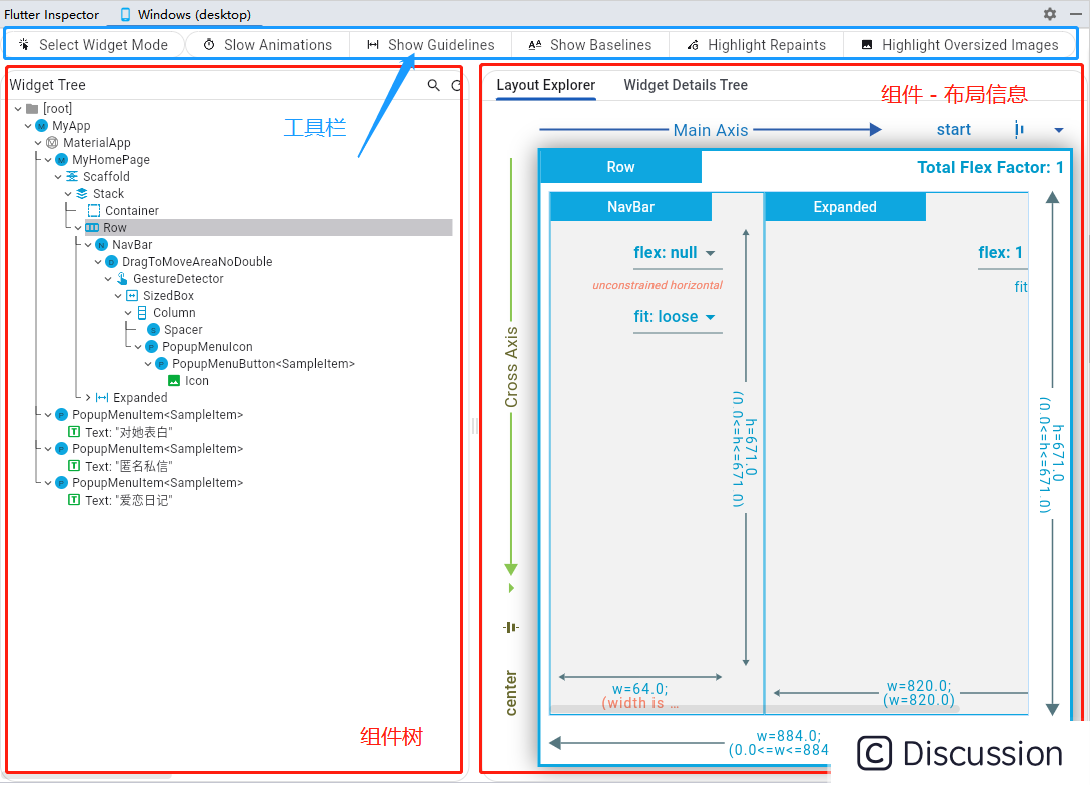The height and width of the screenshot is (785, 1090).
Task: Select the Icon tree item
Action: tap(196, 381)
